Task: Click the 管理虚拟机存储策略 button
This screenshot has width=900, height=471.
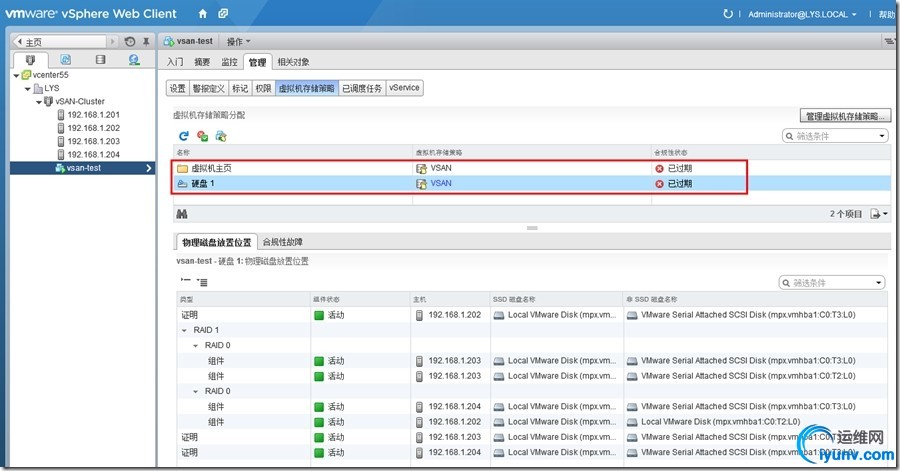Action: pyautogui.click(x=845, y=116)
